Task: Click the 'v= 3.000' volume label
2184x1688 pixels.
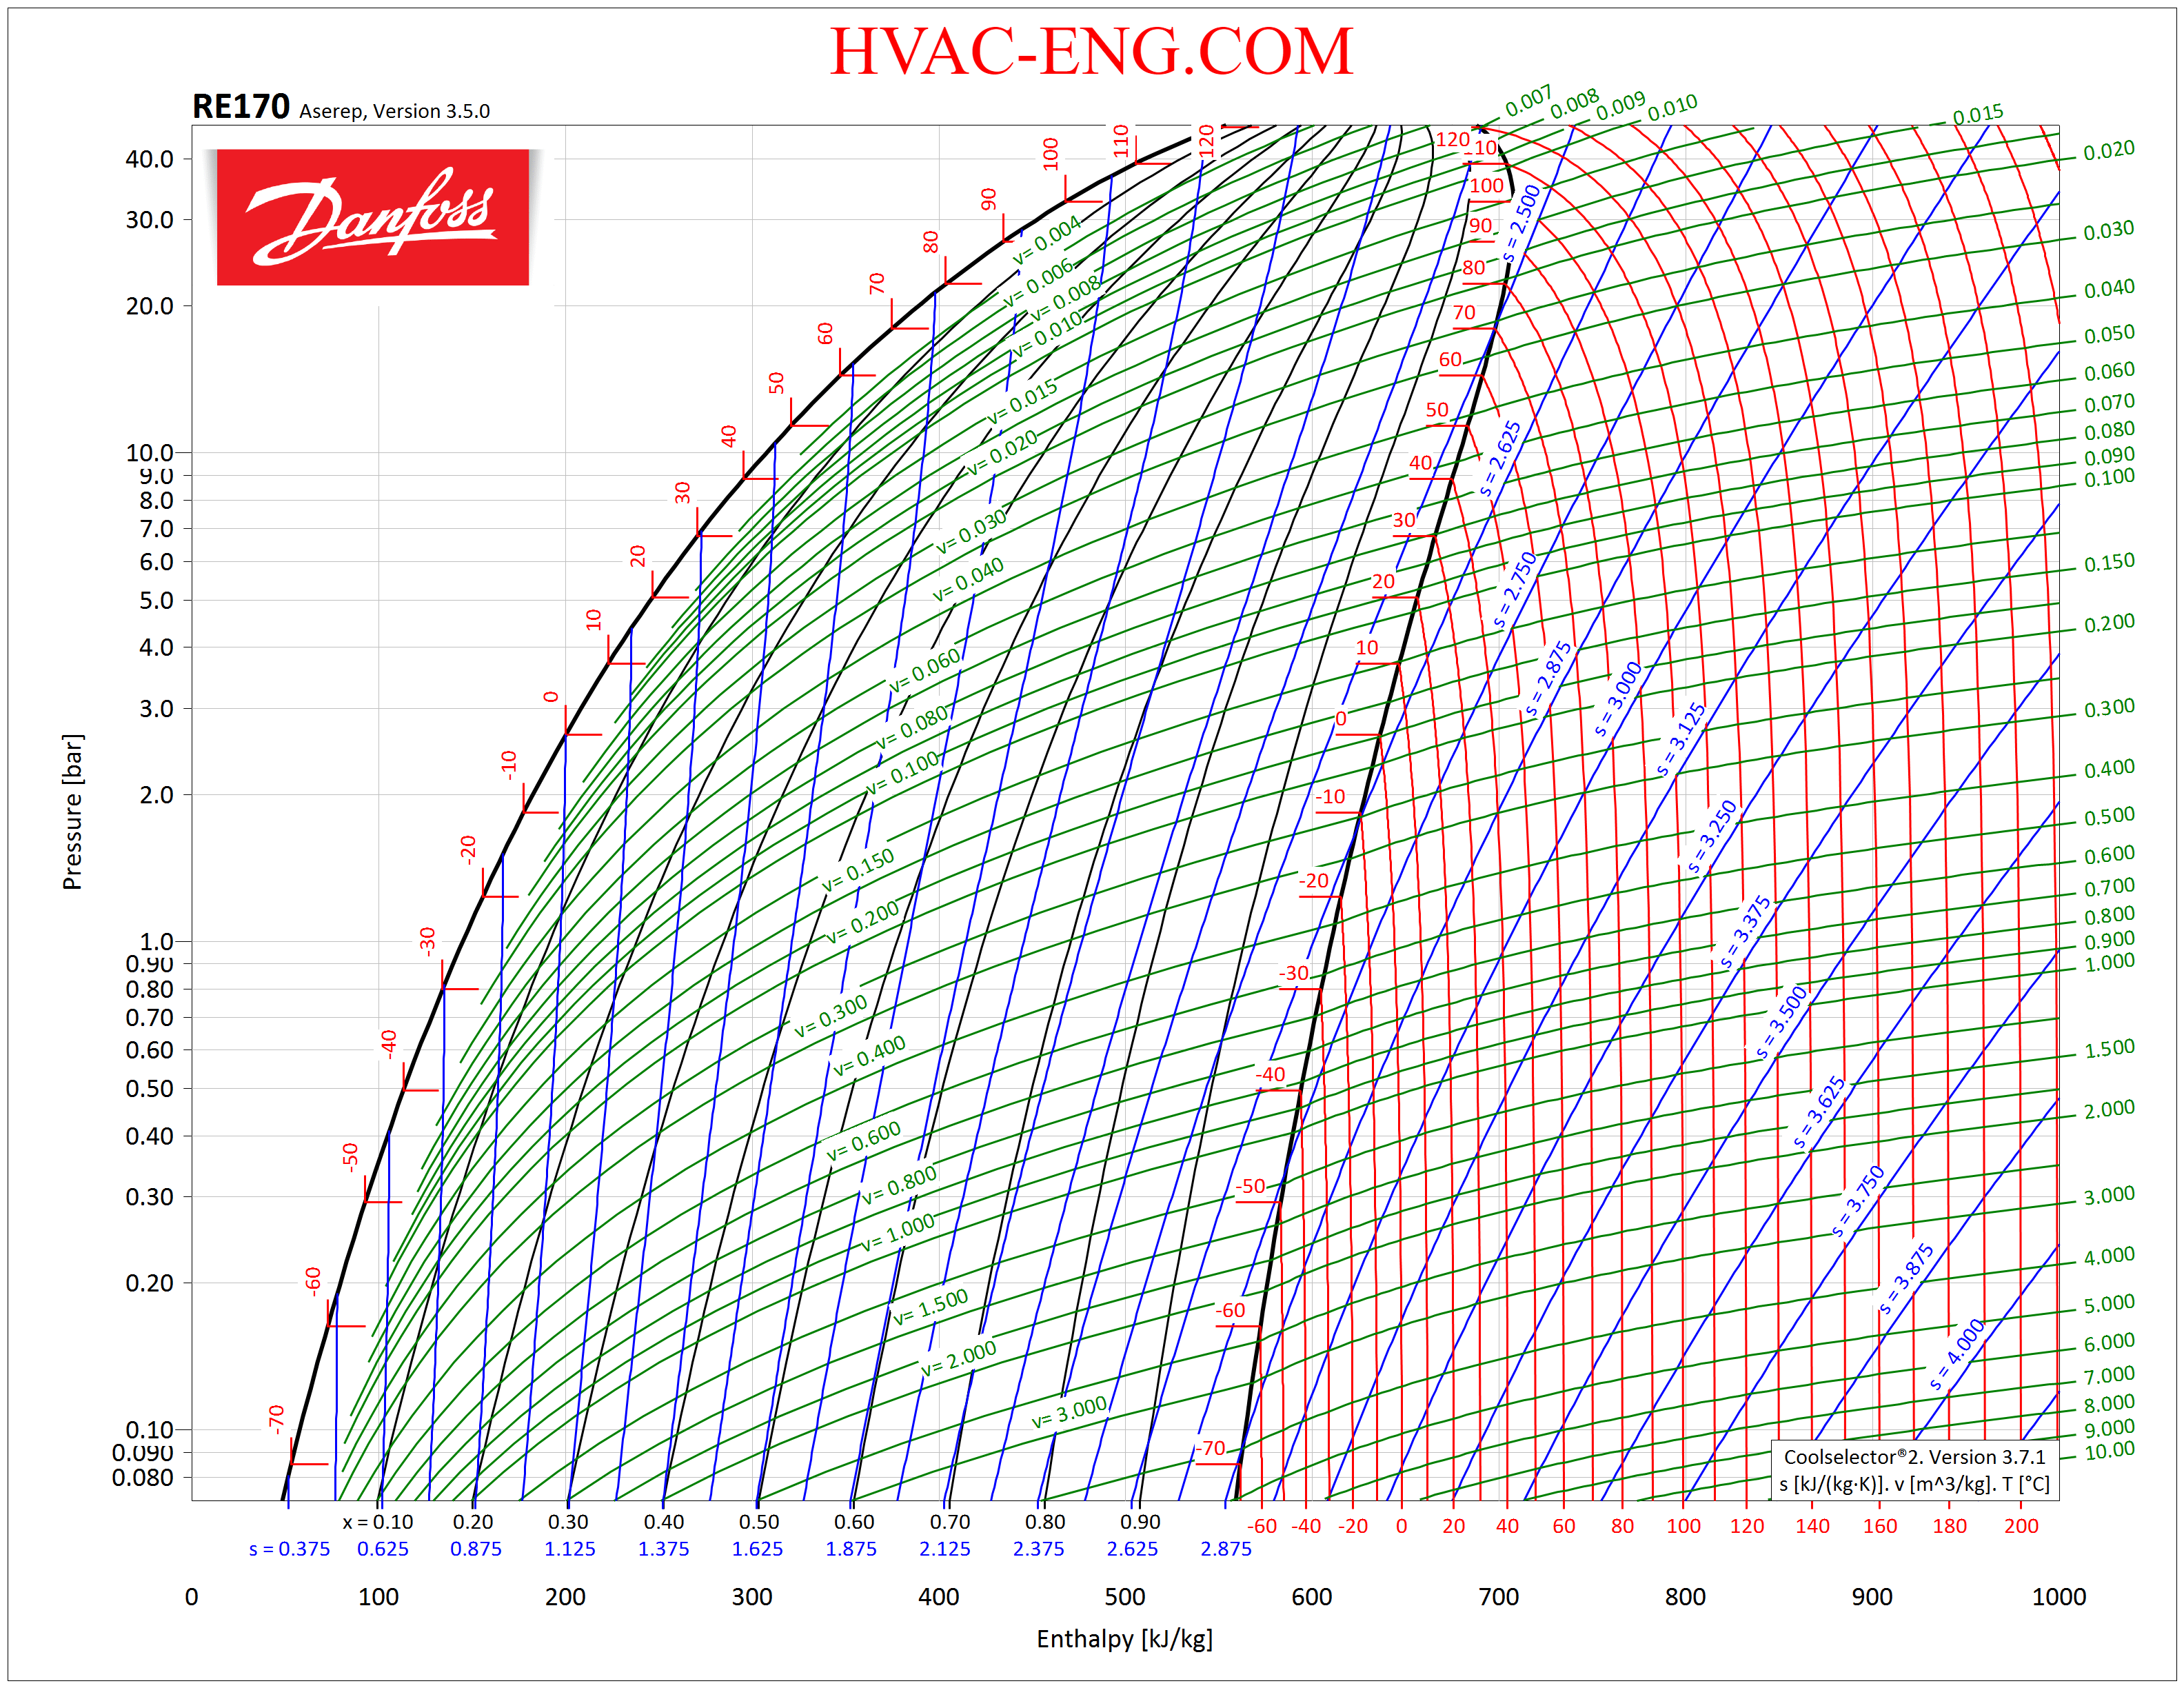Action: (x=1069, y=1412)
